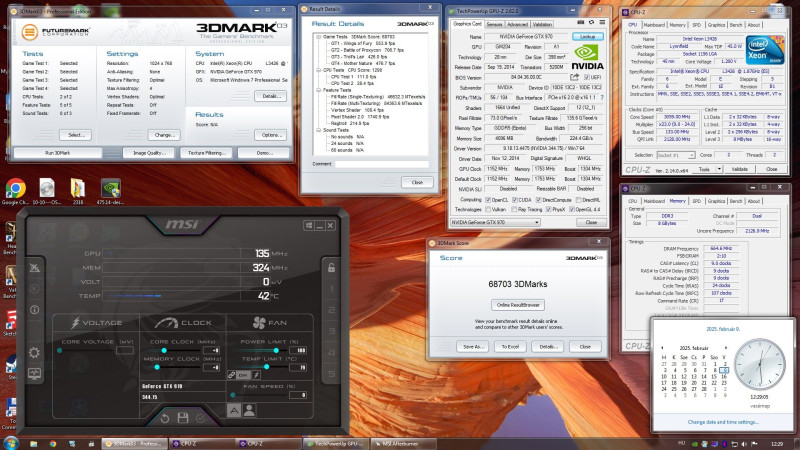
Task: Toggle the CUDA checkbox in GPU-Z
Action: pos(515,200)
